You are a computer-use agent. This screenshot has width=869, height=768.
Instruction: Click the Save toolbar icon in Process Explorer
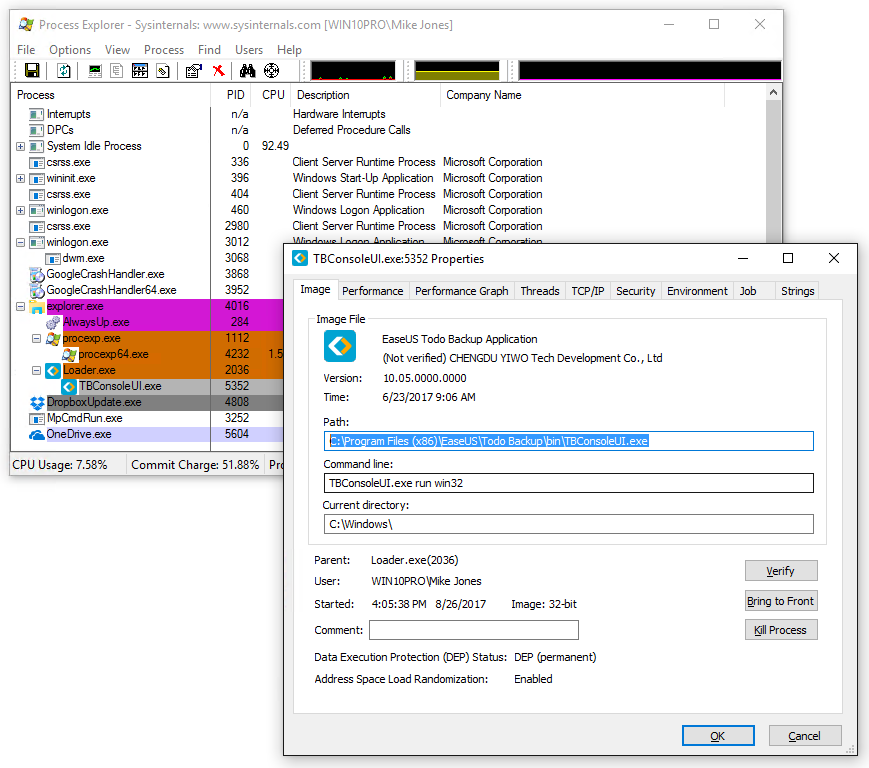[x=32, y=71]
